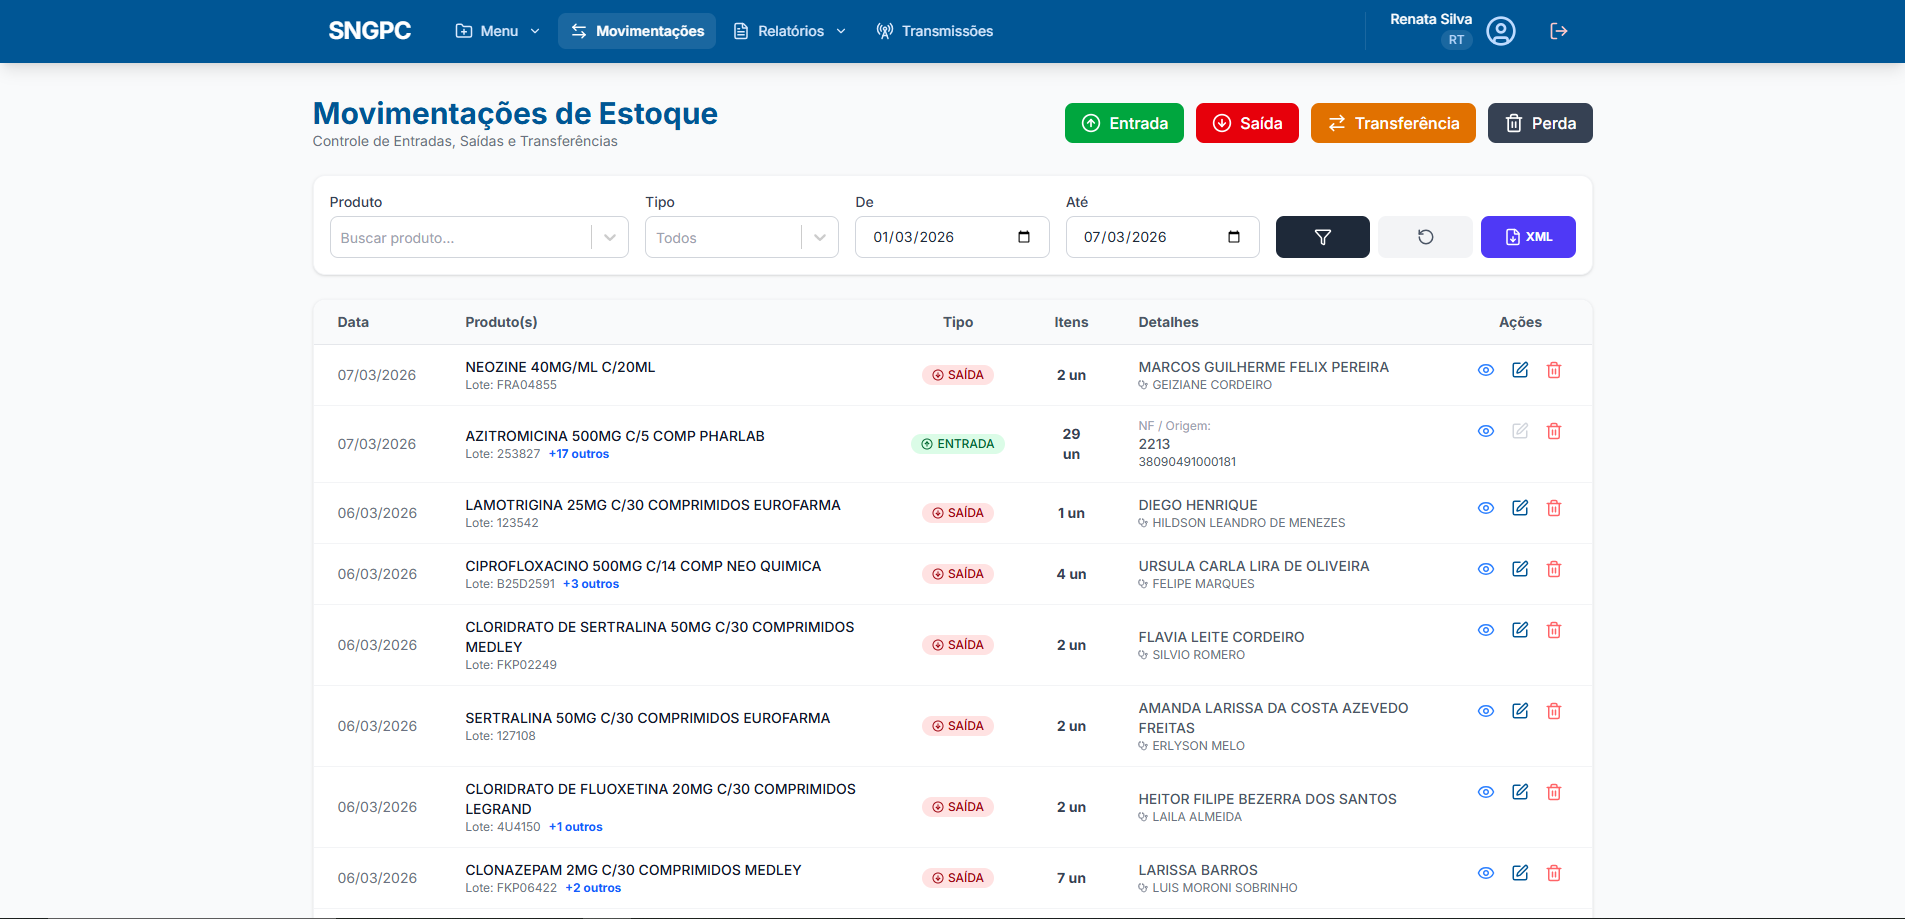Show details for CIPROFLOXACINO 500MG movement
The width and height of the screenshot is (1905, 919).
click(x=1485, y=569)
